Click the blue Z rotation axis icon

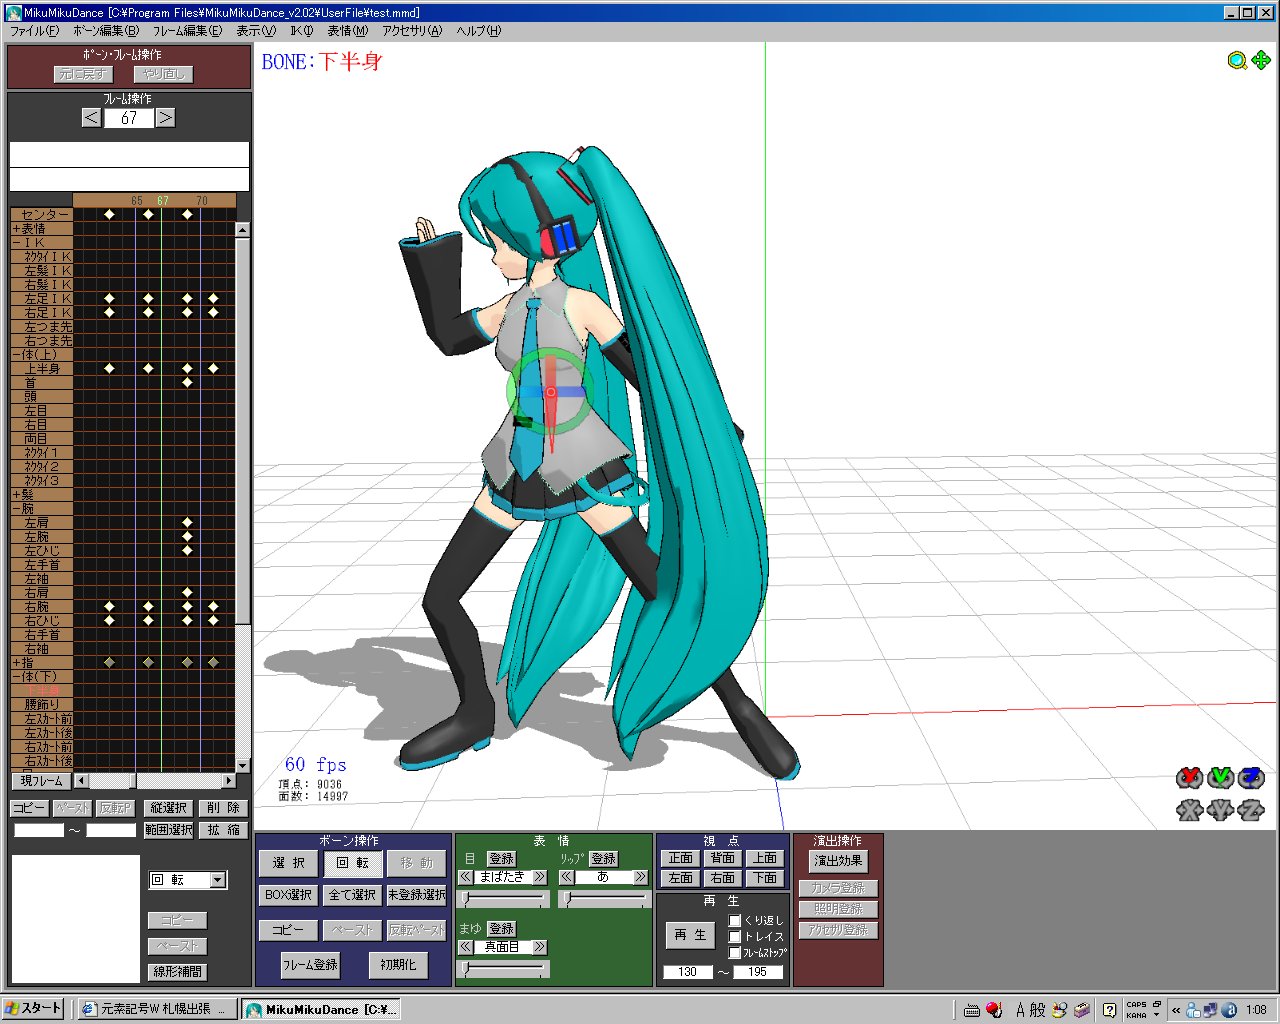[x=1251, y=777]
